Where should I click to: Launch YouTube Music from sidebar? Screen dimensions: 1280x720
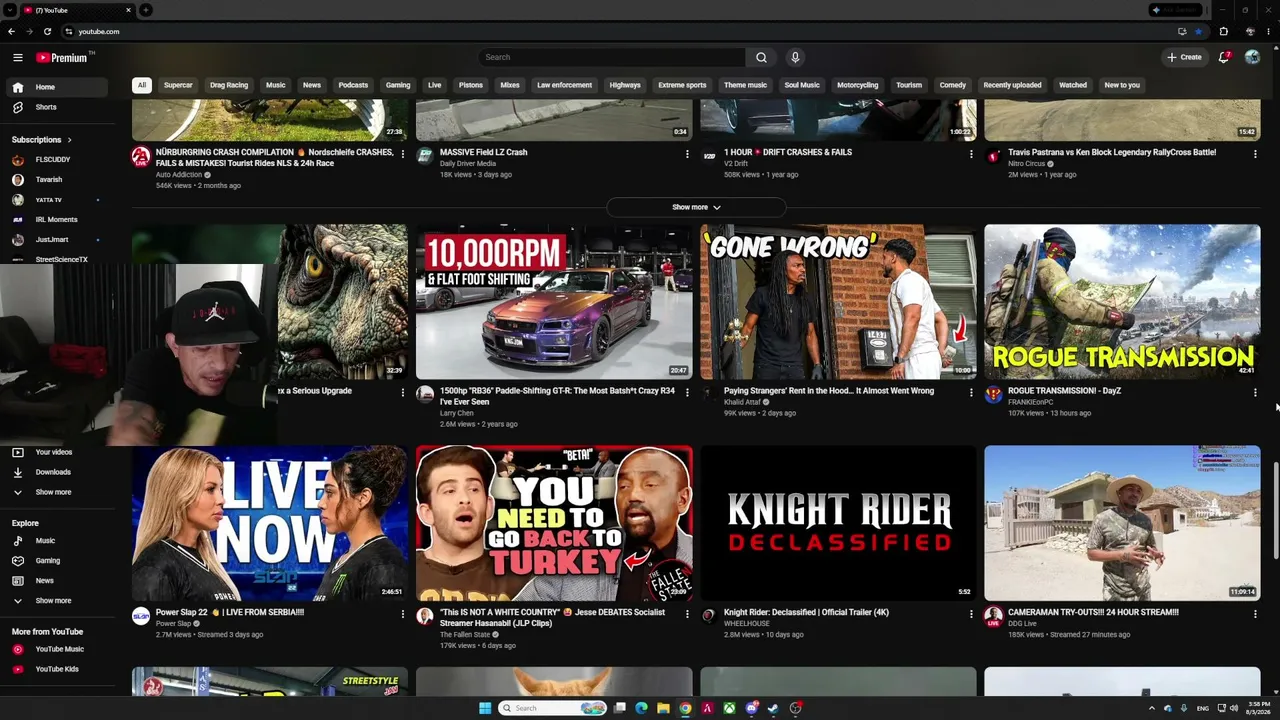coord(60,649)
